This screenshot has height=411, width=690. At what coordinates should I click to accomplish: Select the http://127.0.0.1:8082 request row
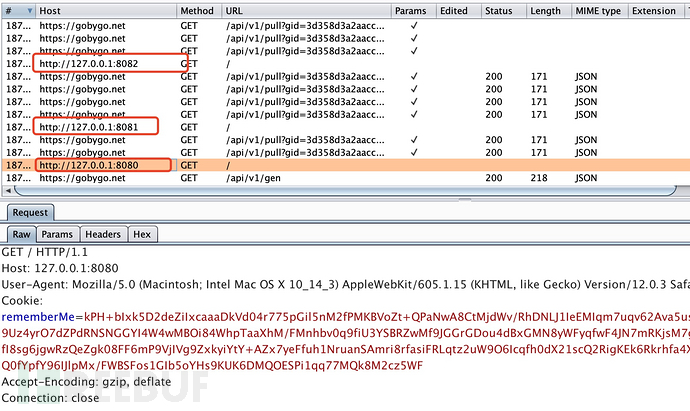[x=100, y=62]
